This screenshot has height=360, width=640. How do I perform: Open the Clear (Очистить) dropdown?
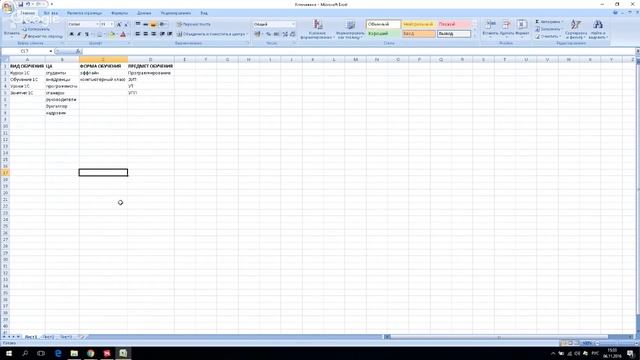click(x=548, y=36)
